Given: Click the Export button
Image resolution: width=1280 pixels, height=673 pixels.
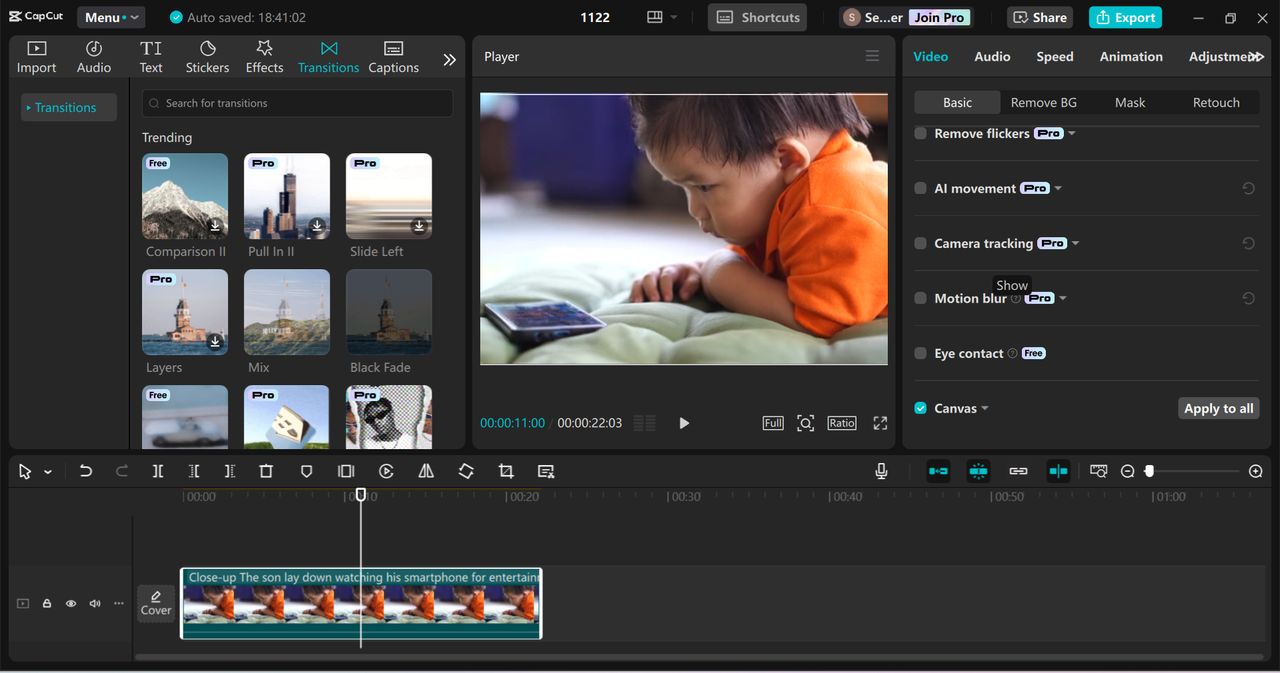Looking at the screenshot, I should pyautogui.click(x=1127, y=17).
